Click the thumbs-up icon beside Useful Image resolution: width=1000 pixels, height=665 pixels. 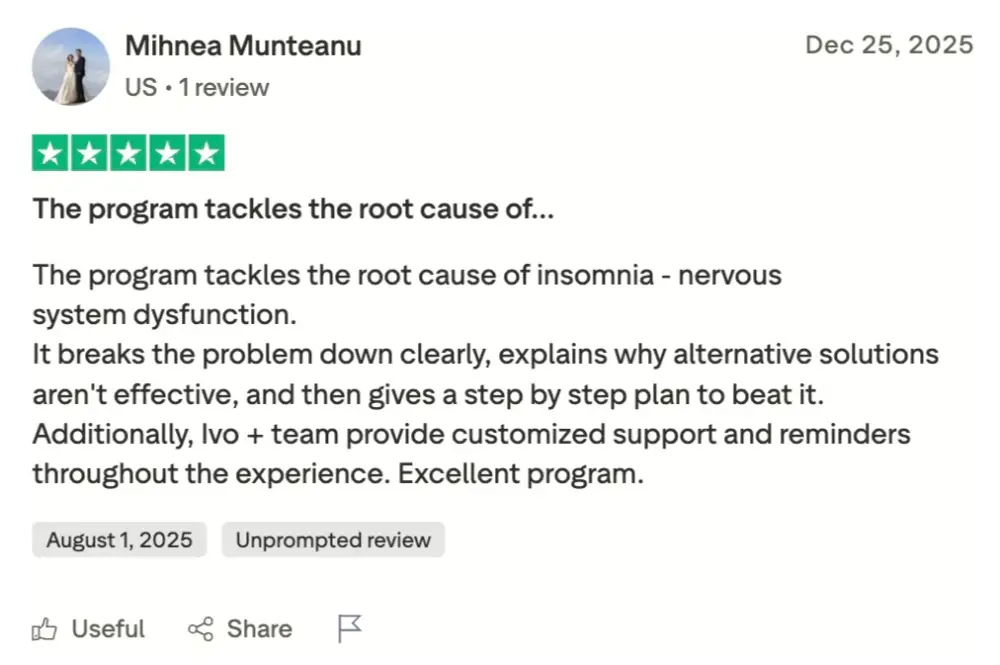click(x=45, y=629)
